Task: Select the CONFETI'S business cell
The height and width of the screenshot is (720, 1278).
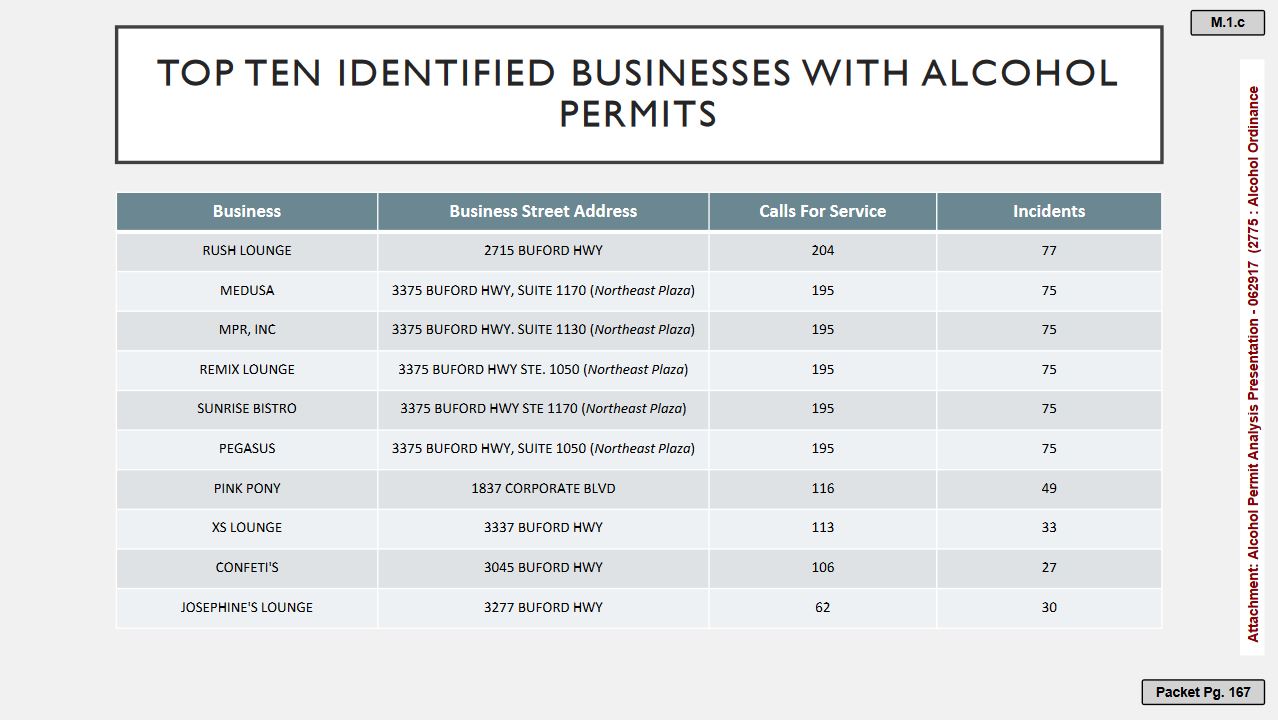Action: coord(247,567)
